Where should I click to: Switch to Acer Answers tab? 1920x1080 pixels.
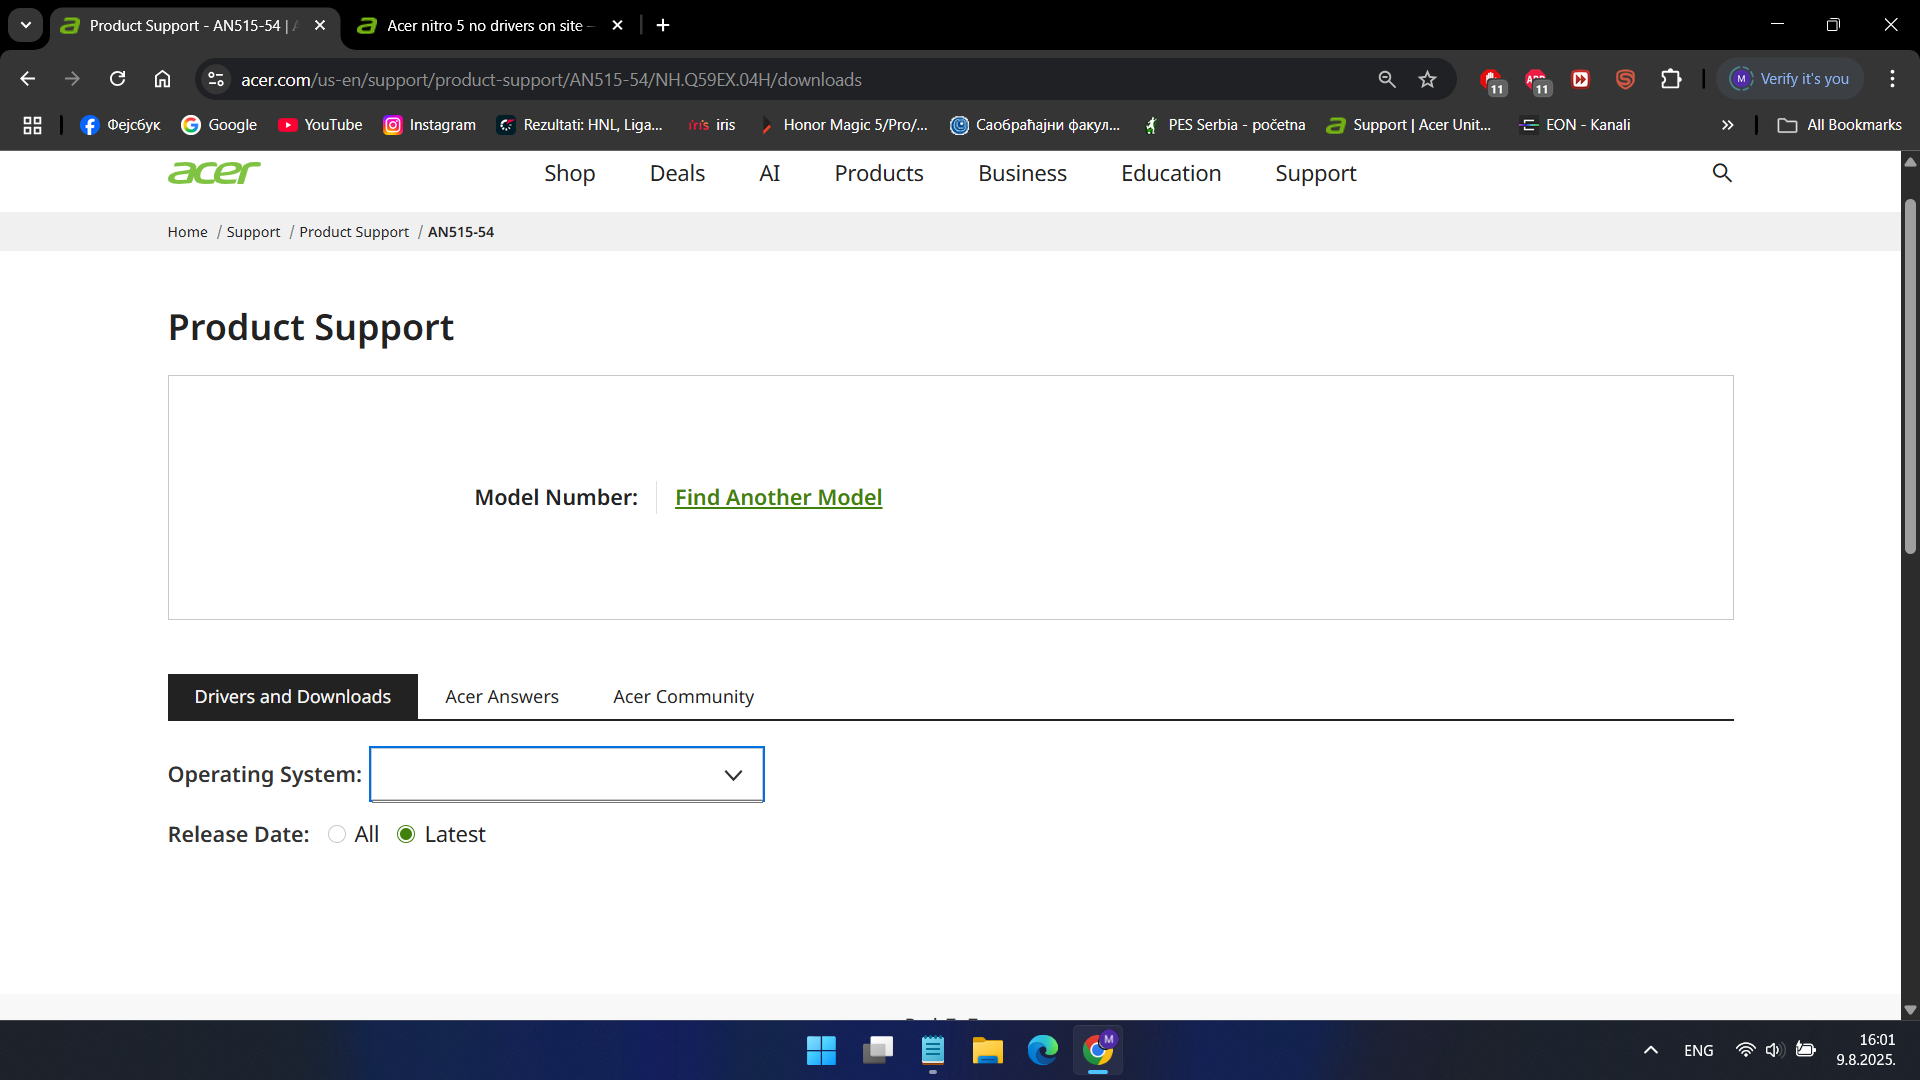pos(502,697)
